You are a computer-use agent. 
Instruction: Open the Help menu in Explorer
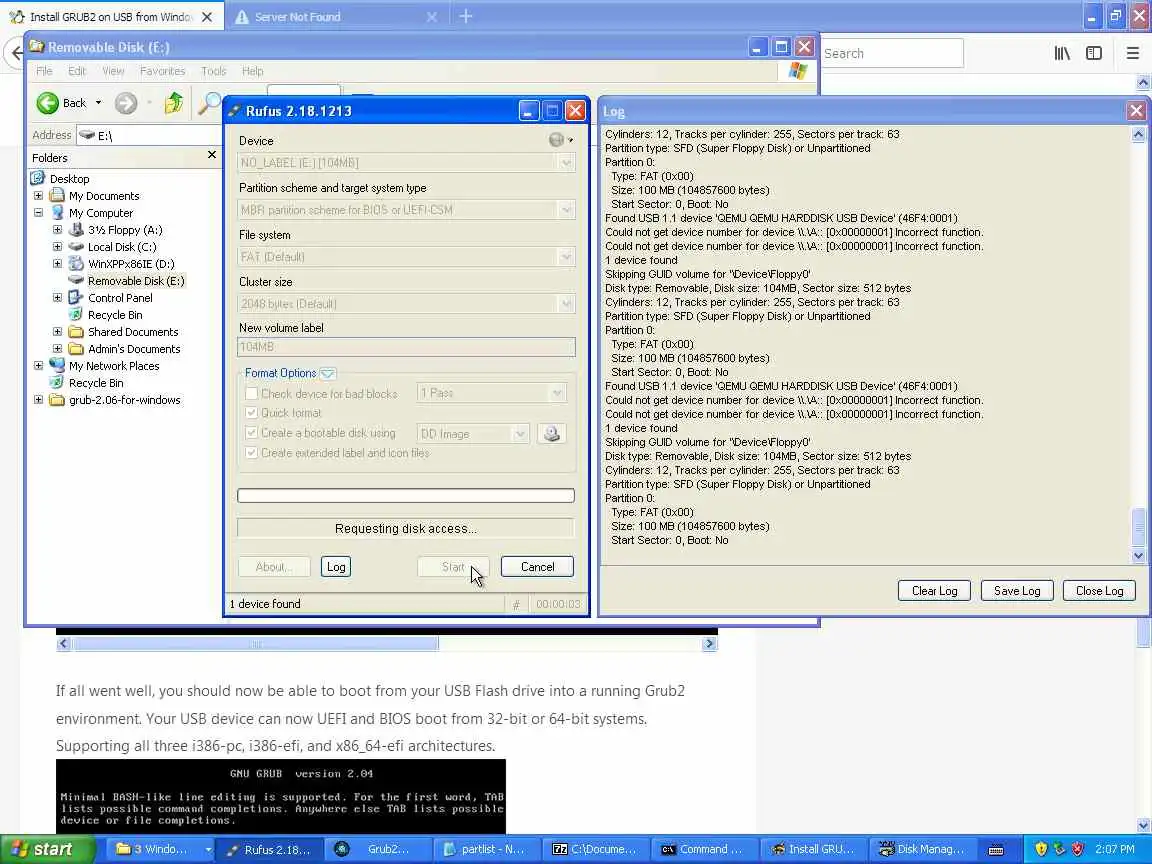[253, 71]
